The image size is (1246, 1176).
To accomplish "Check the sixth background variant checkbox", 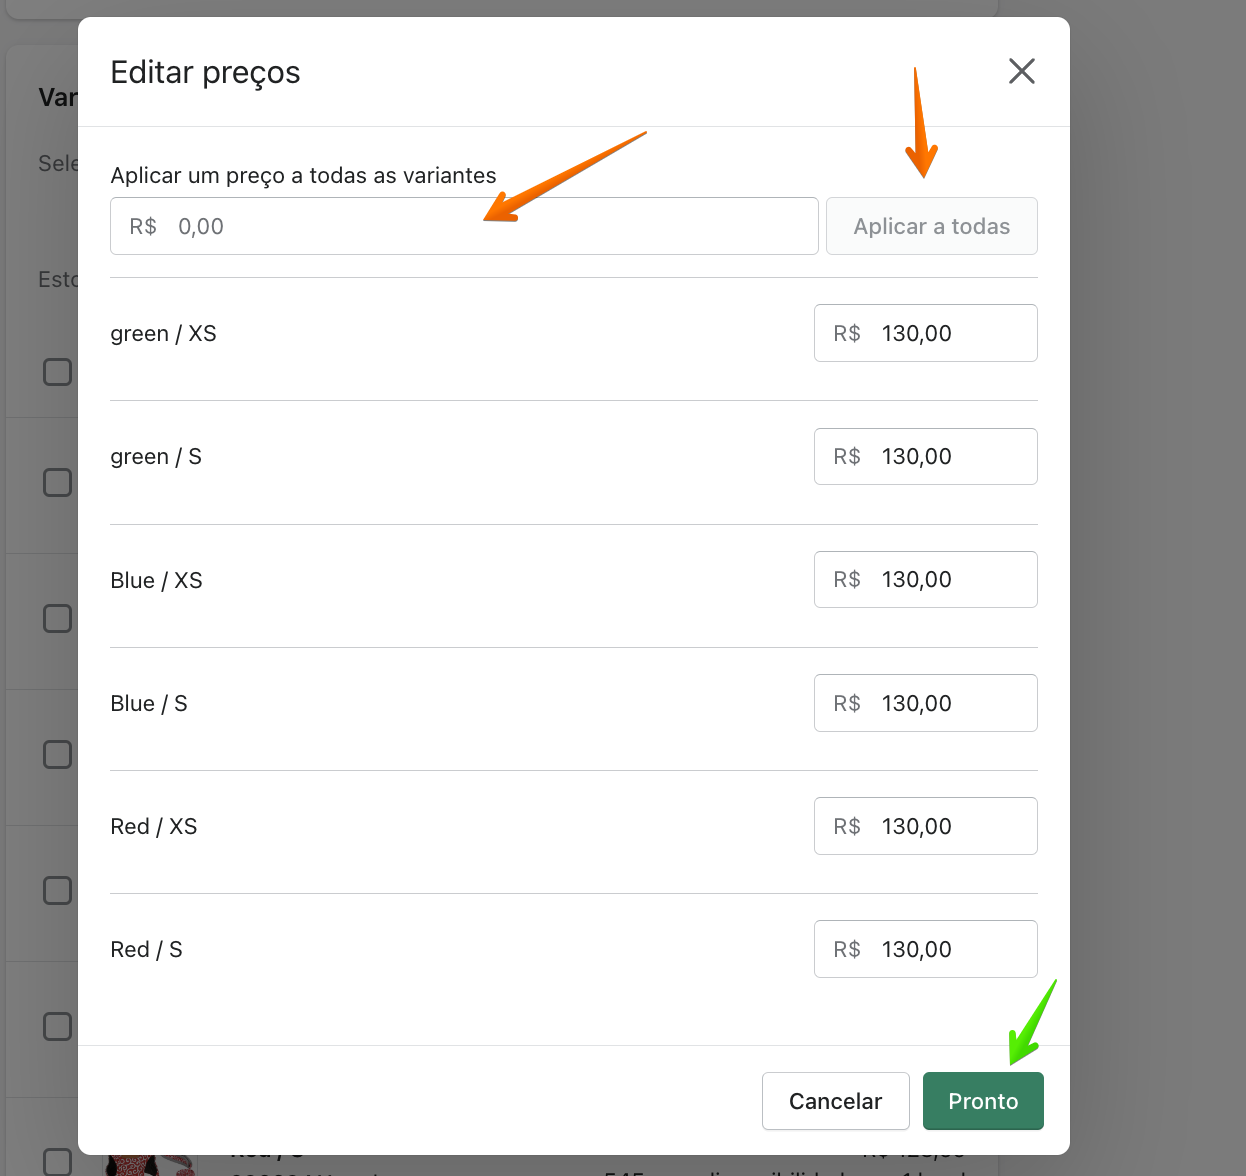I will (x=58, y=1027).
